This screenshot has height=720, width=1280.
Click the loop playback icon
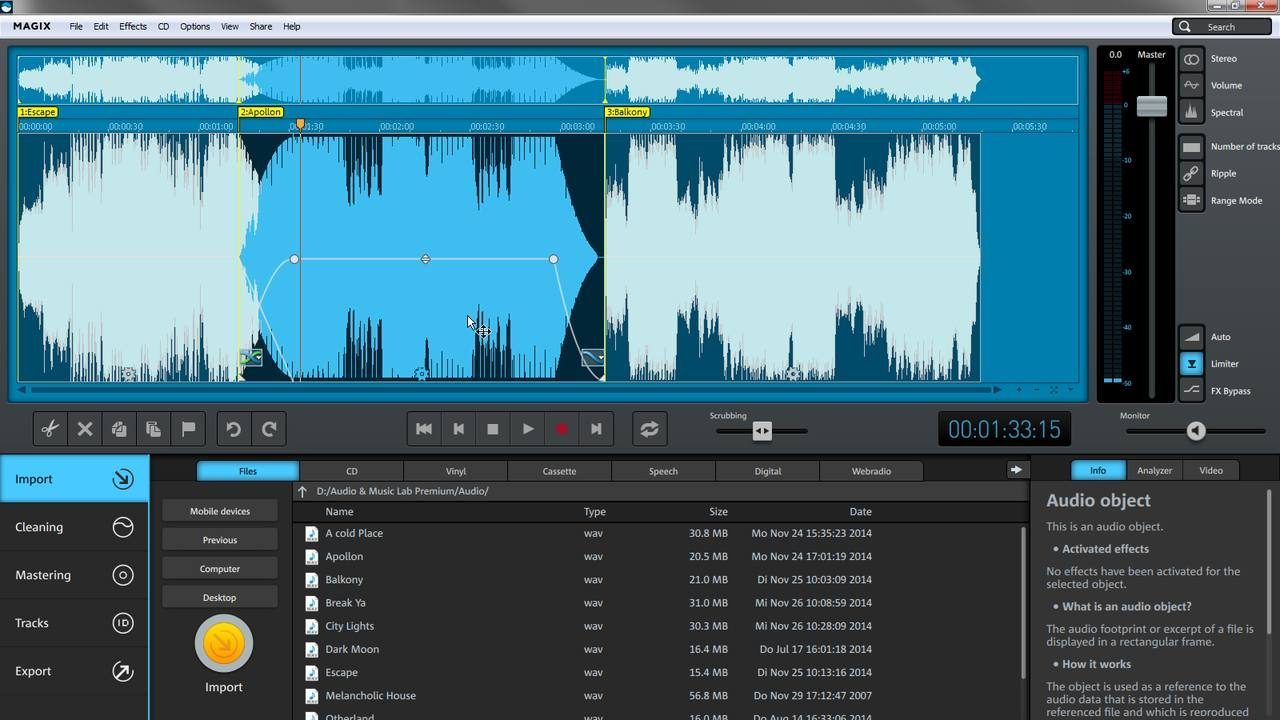click(649, 429)
